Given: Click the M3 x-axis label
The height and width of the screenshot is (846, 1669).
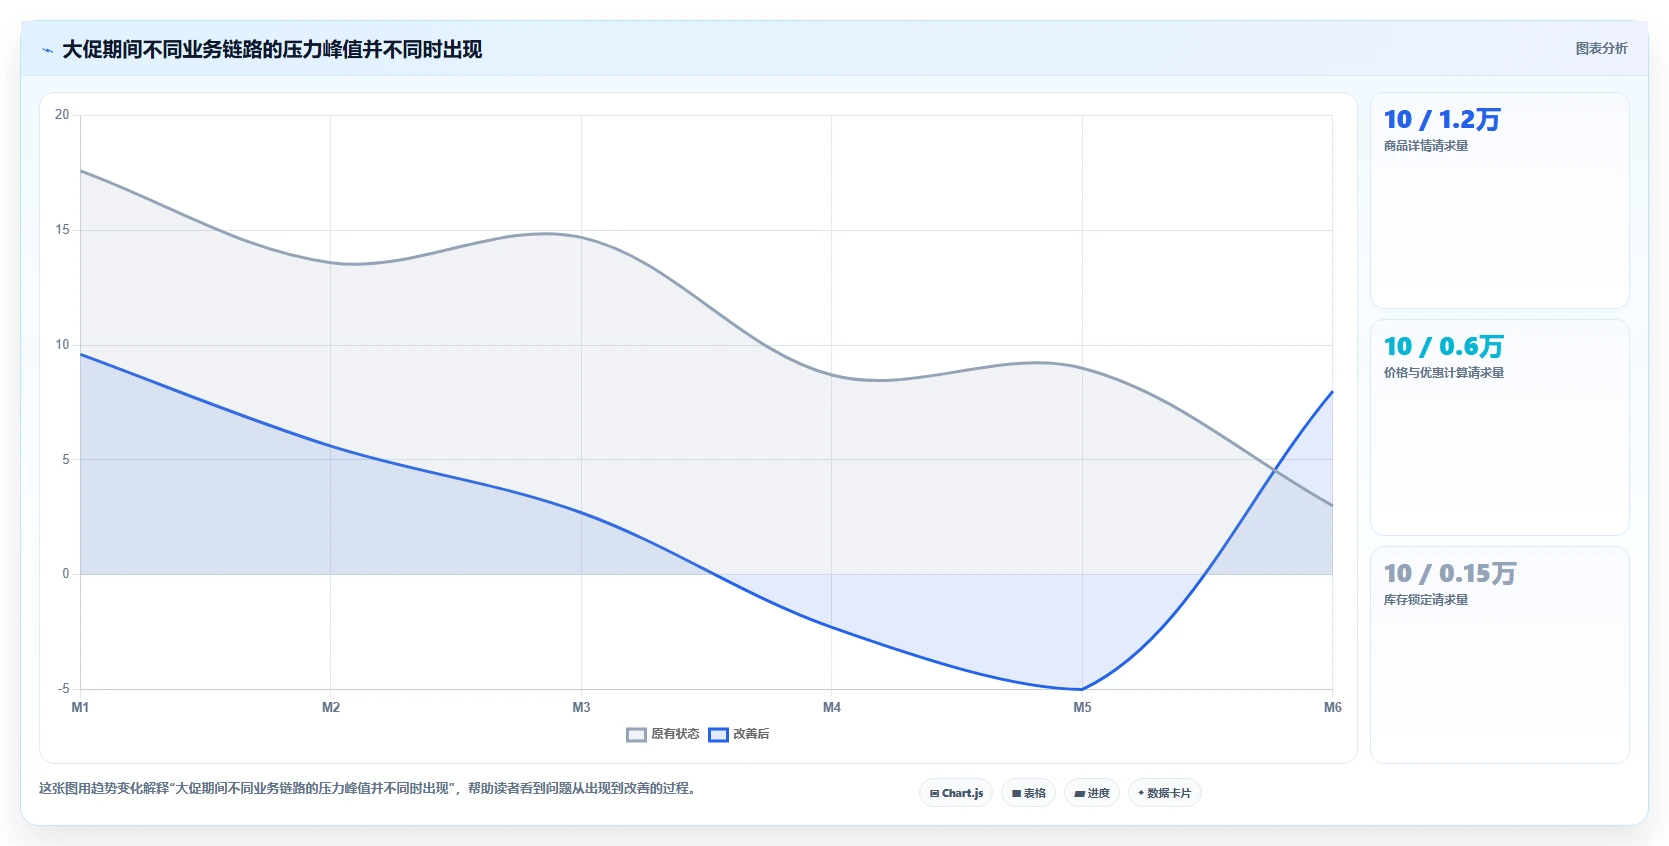Looking at the screenshot, I should [x=581, y=707].
